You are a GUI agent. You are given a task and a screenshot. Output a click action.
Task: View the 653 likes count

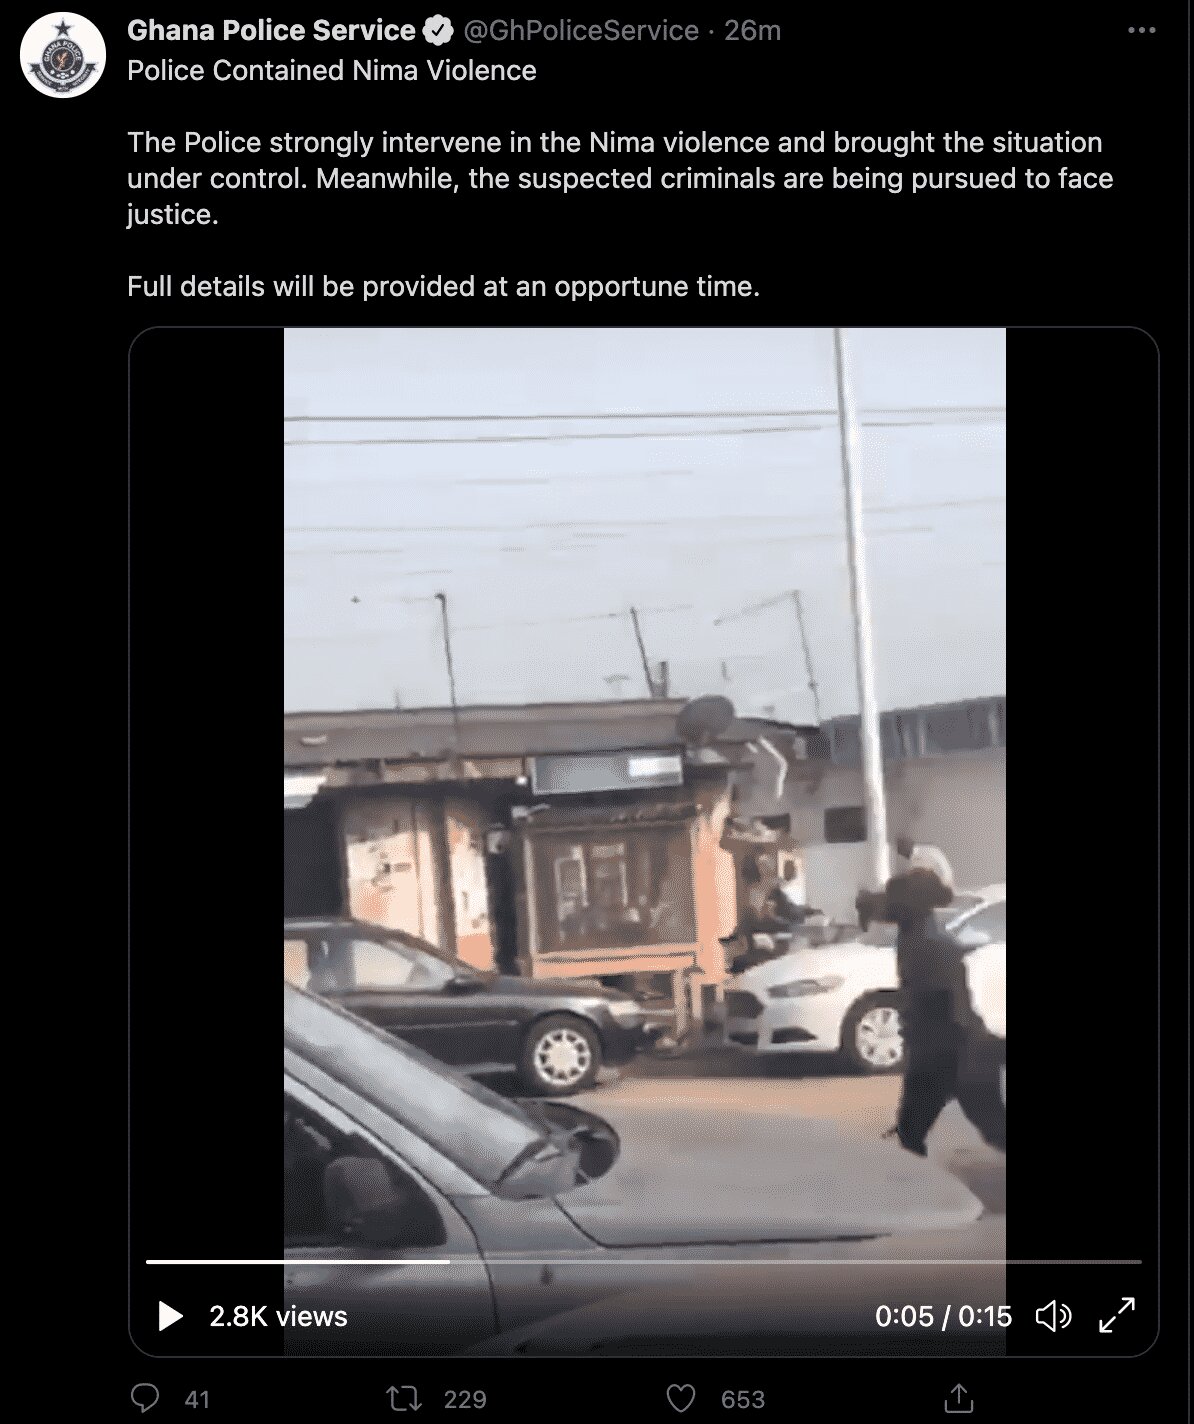(x=742, y=1399)
